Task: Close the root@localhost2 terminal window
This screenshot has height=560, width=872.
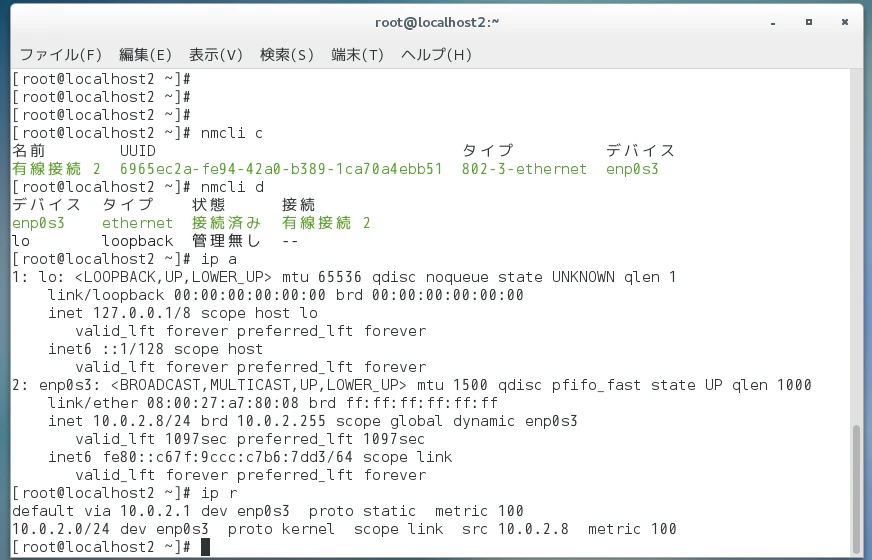Action: 845,22
